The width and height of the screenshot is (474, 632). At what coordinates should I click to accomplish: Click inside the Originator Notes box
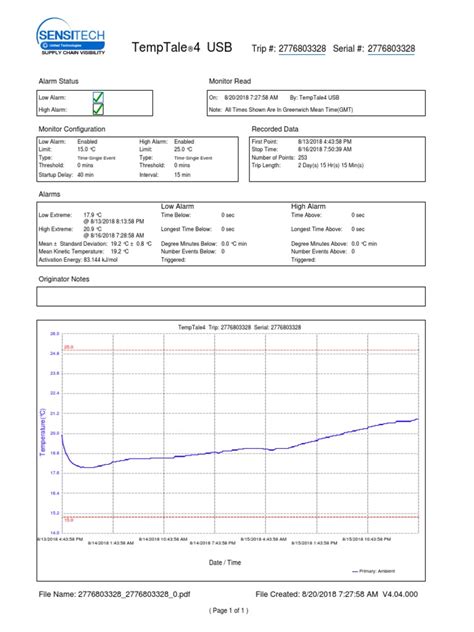(231, 297)
